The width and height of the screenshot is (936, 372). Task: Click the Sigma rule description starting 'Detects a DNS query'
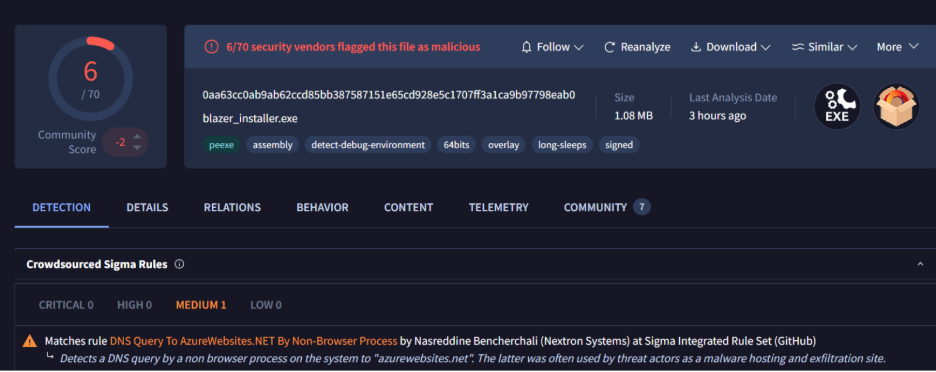473,359
